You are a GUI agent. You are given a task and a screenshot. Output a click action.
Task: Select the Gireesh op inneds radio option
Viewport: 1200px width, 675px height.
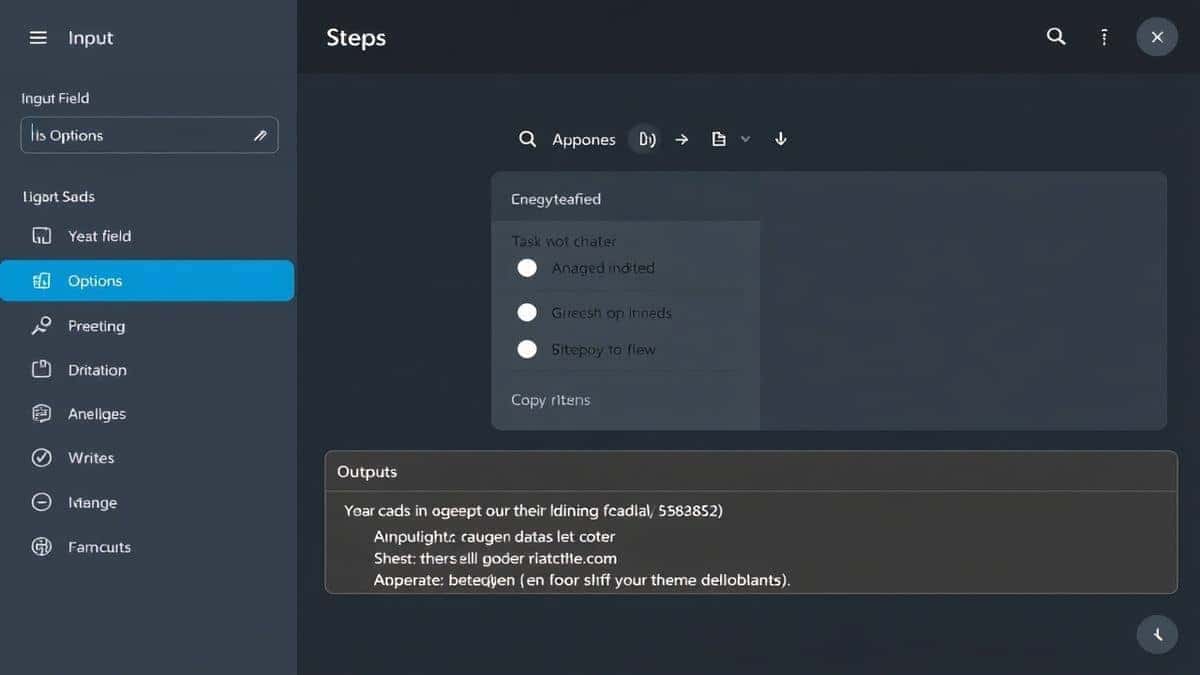click(x=527, y=313)
